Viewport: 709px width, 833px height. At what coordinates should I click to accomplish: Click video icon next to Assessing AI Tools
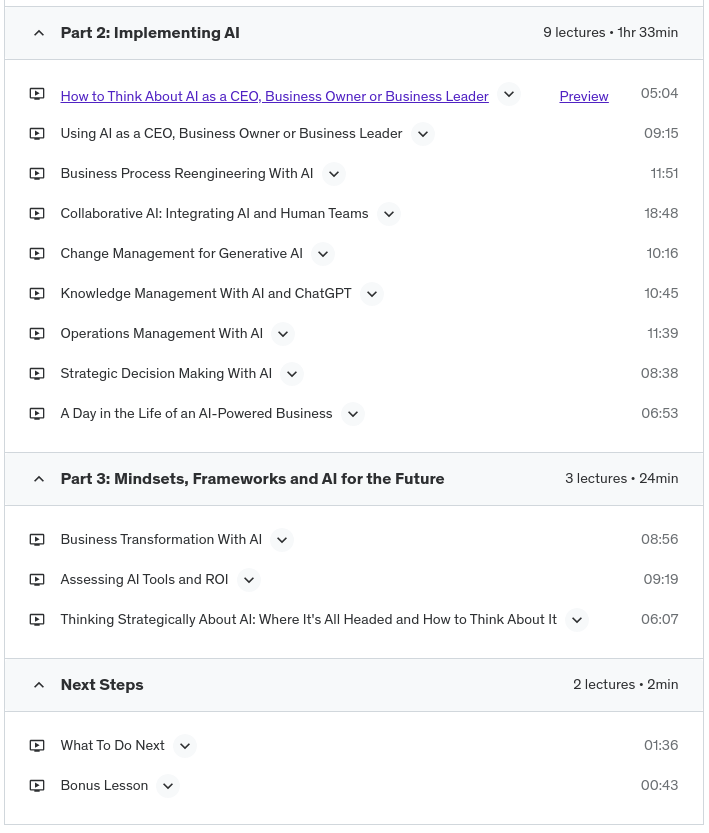[37, 580]
